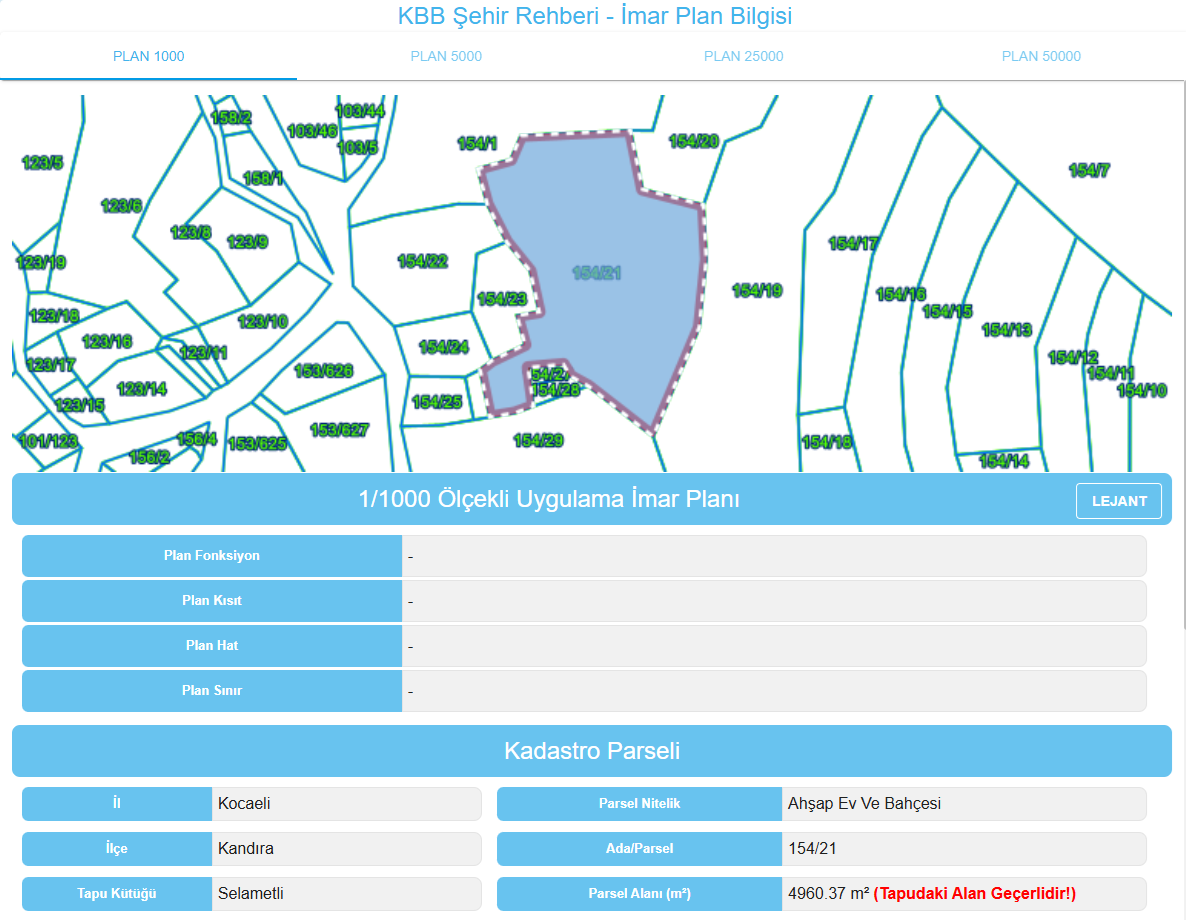
Task: Open the PLAN 5000 tab
Action: pyautogui.click(x=446, y=56)
